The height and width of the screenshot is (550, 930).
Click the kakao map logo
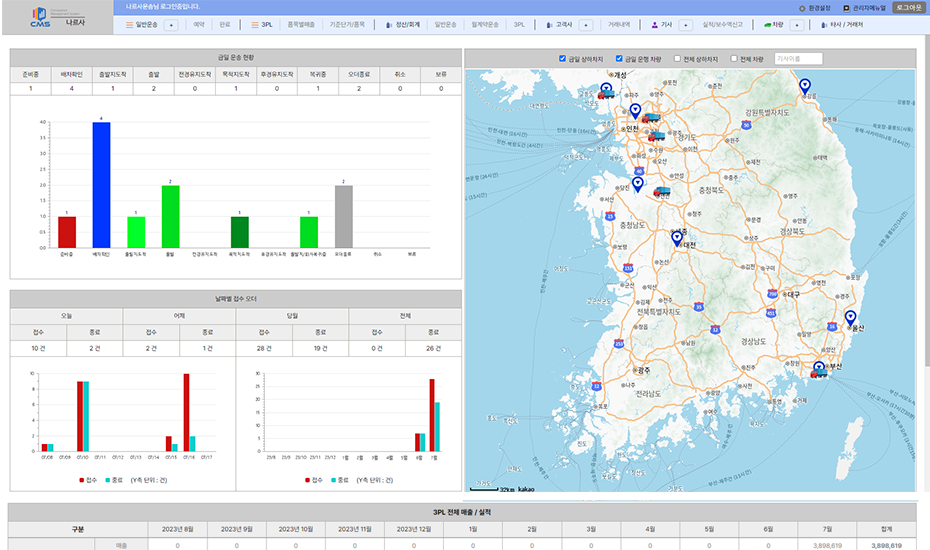point(526,489)
